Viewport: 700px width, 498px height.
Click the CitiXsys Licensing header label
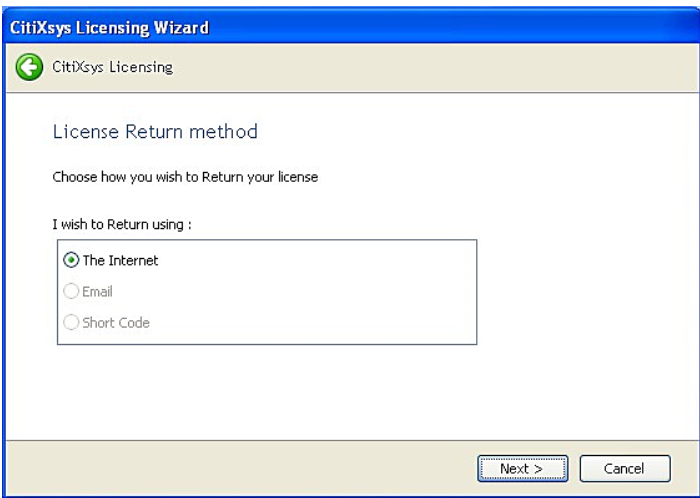point(112,67)
